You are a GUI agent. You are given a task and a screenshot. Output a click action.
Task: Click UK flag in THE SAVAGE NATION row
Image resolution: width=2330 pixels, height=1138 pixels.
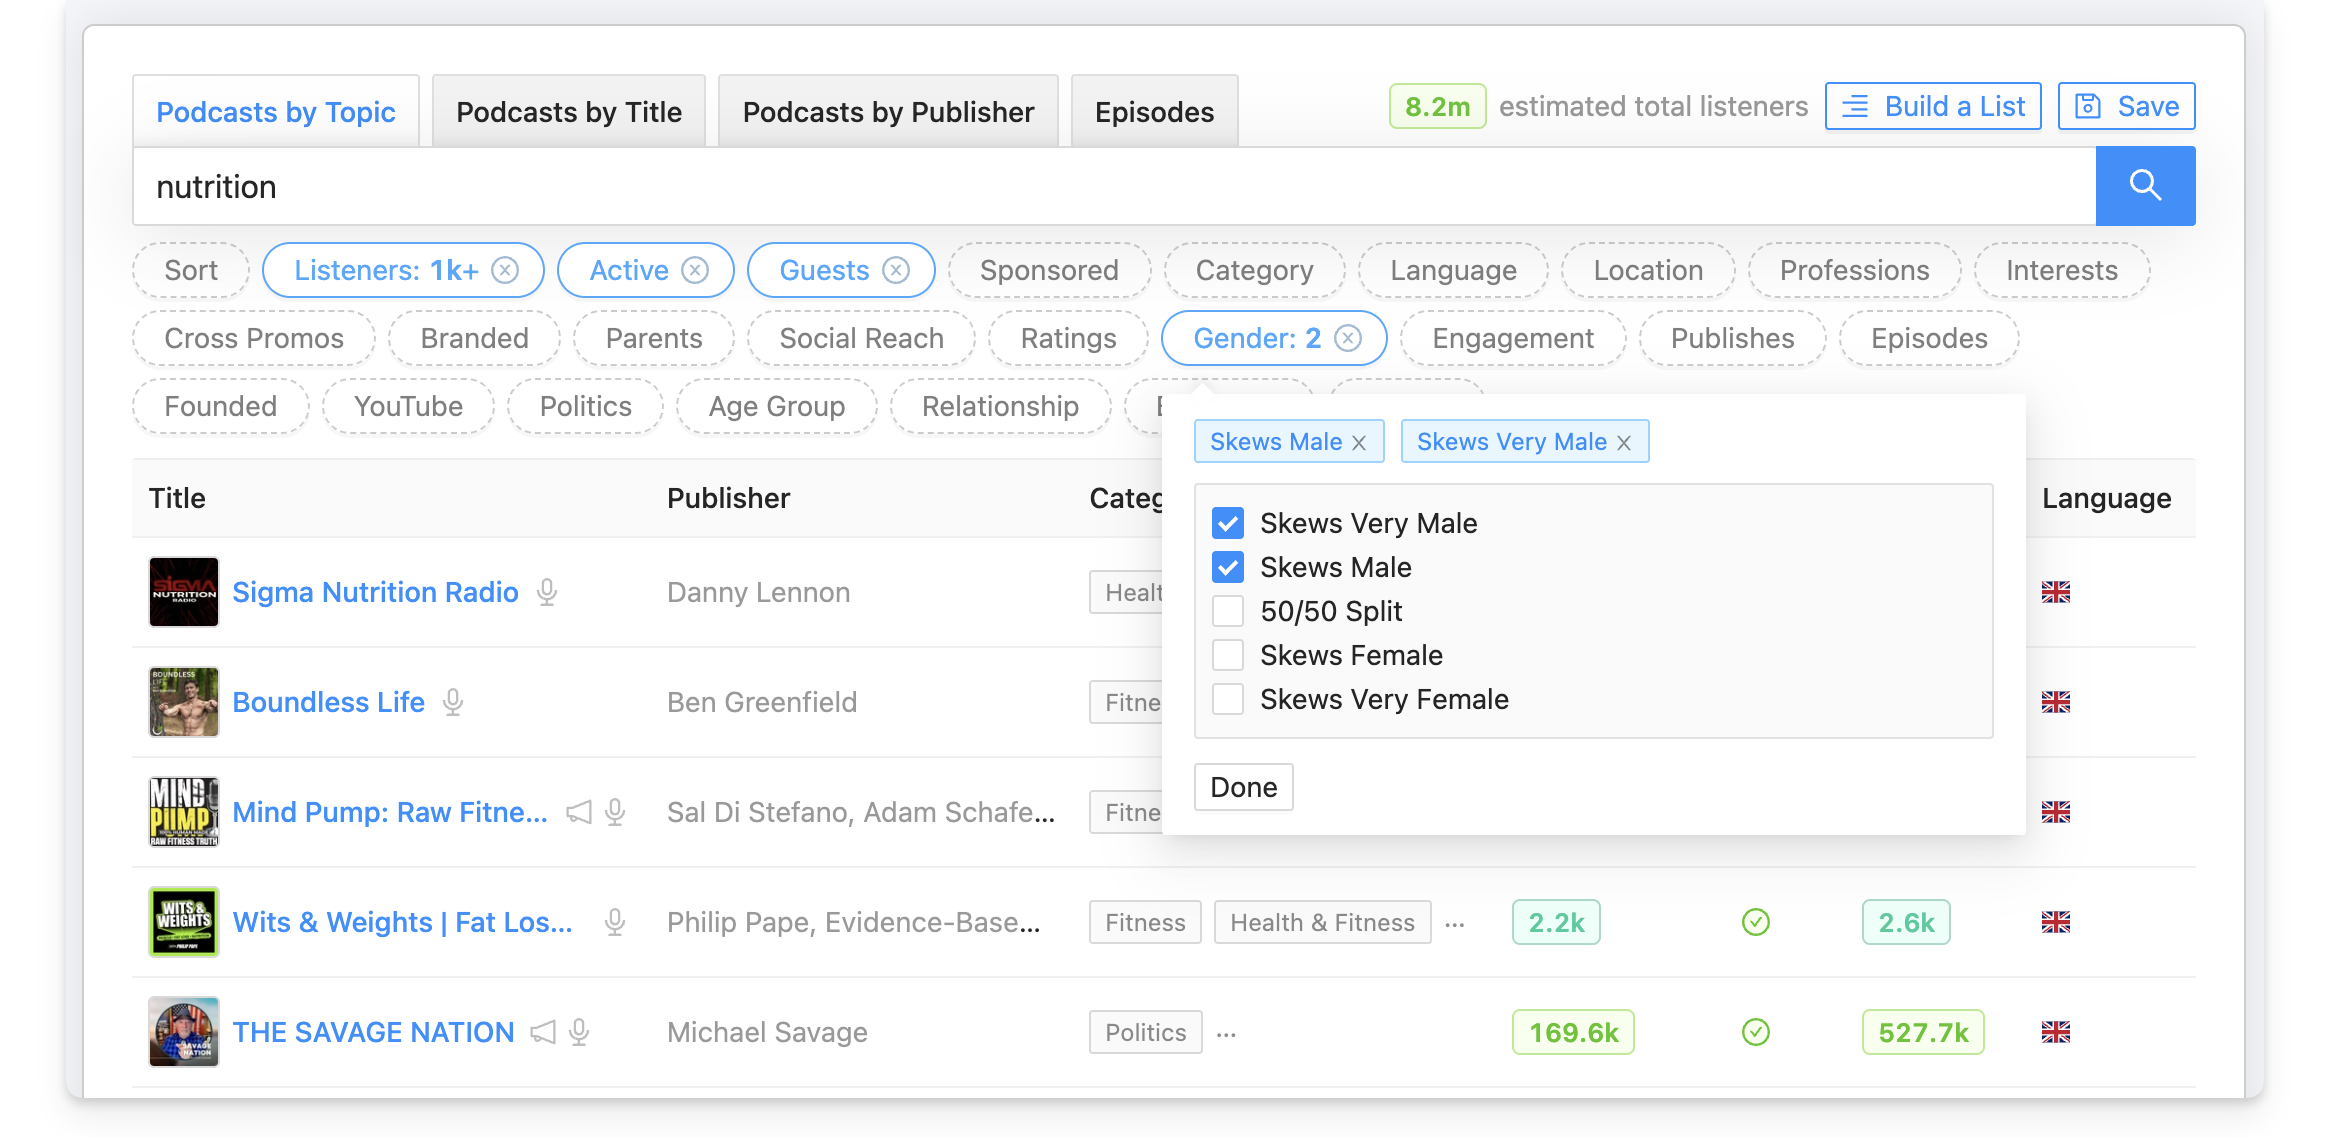[x=2056, y=1032]
